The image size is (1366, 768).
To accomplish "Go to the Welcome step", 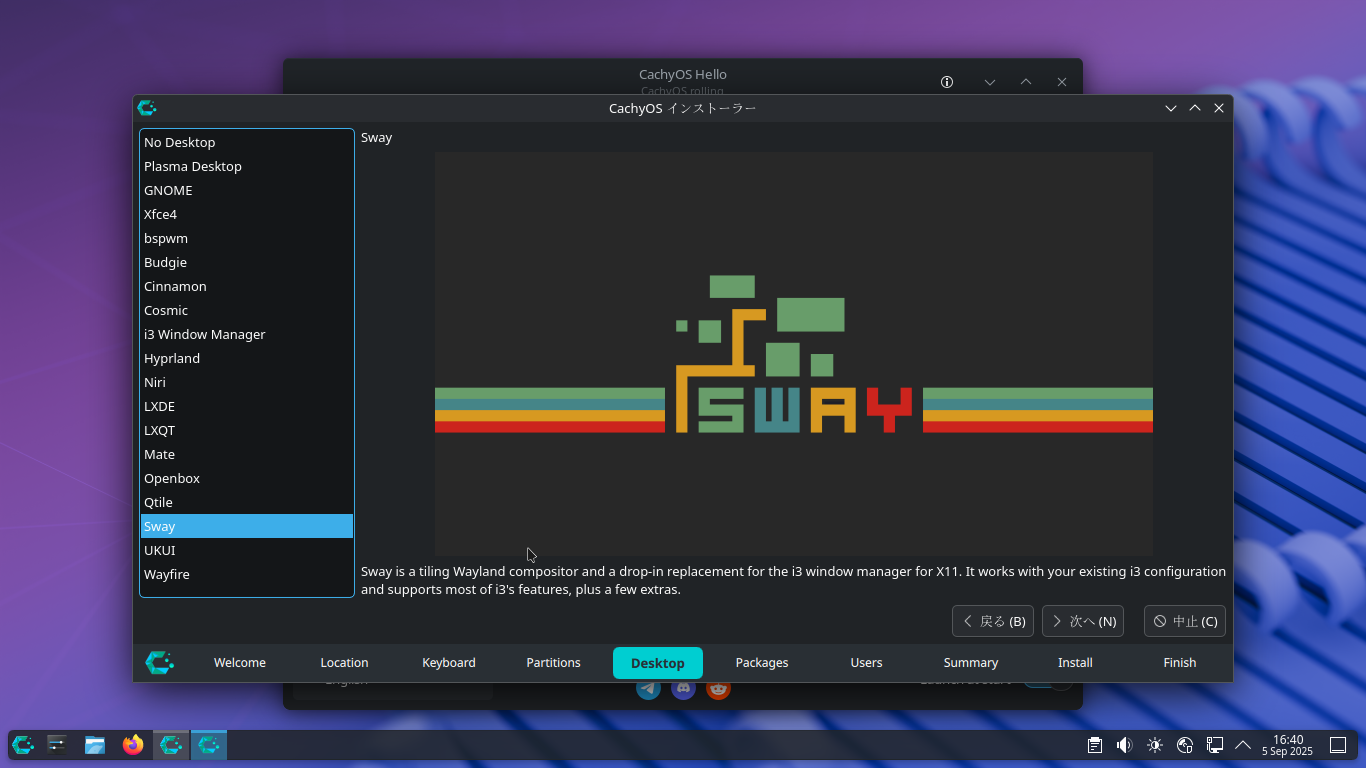I will (240, 662).
